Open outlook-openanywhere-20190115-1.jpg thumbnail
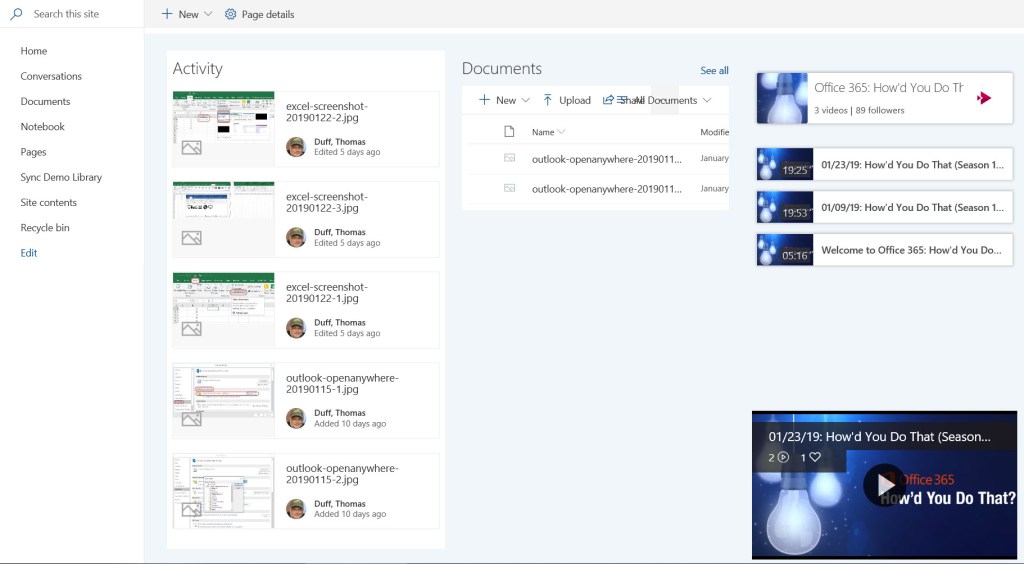1024x564 pixels. [x=223, y=400]
